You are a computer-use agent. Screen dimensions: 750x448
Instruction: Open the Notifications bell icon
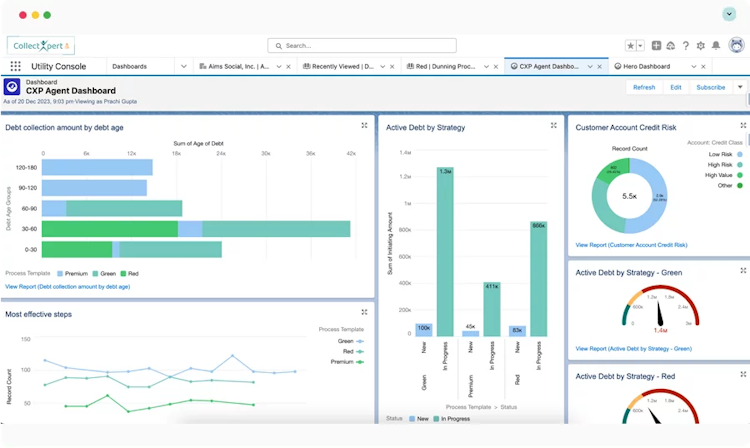pos(716,45)
